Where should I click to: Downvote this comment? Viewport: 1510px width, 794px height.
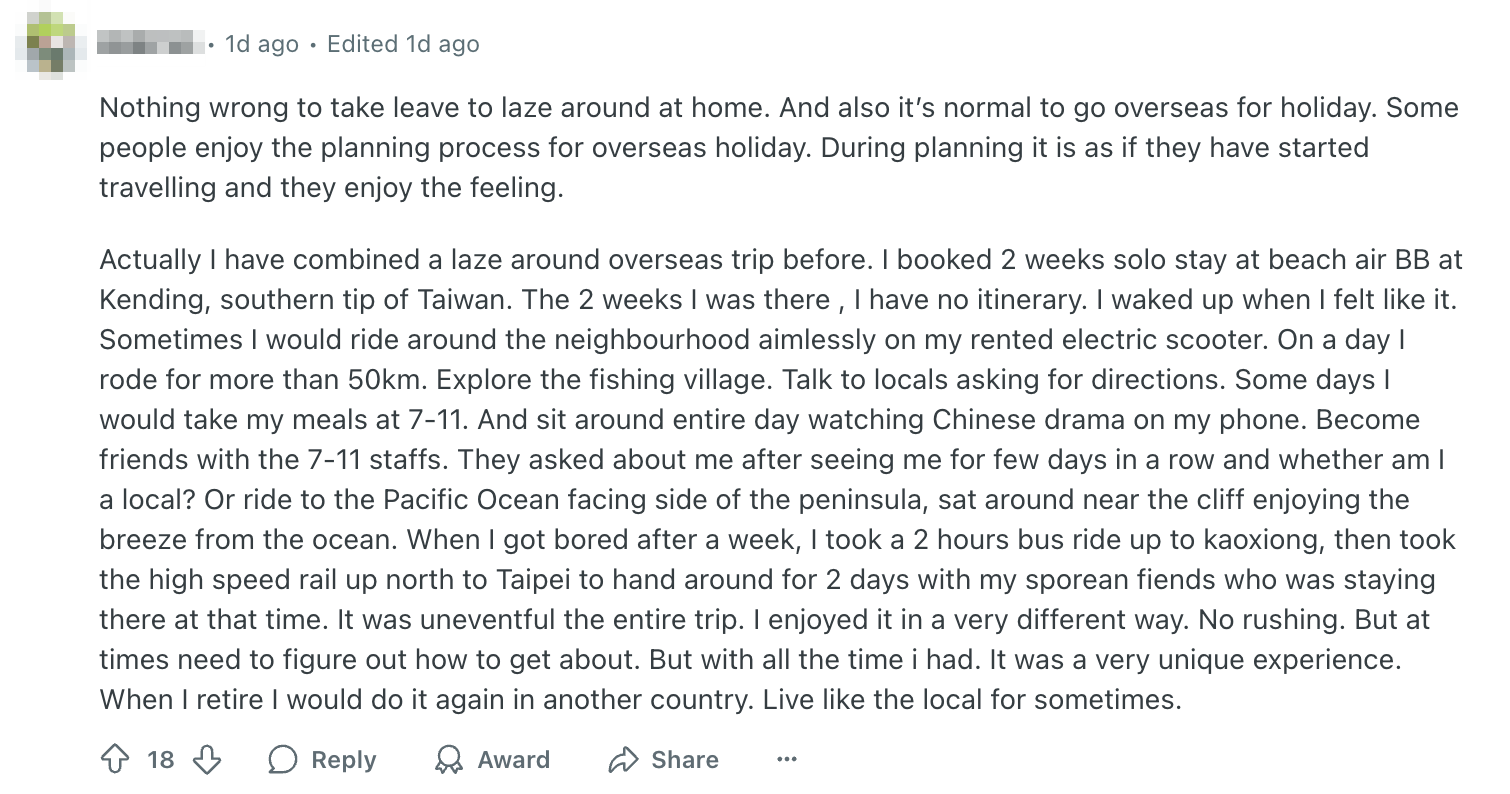(206, 760)
